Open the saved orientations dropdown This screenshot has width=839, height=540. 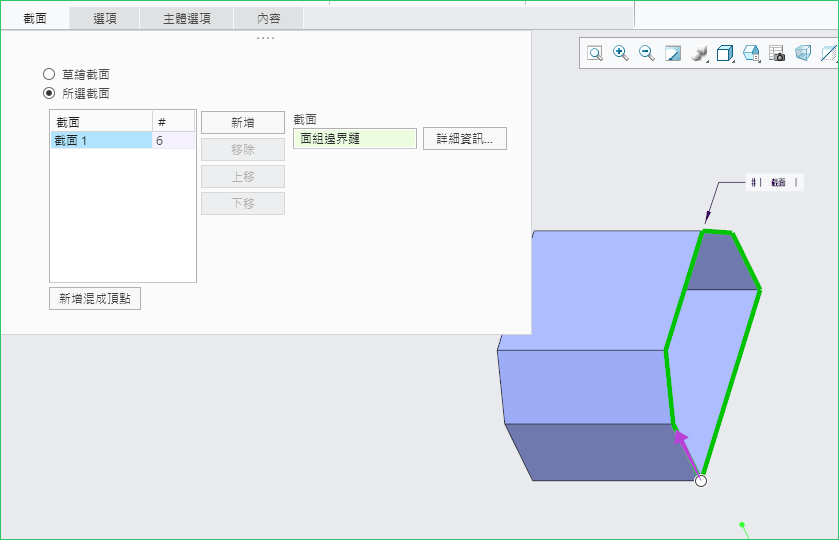point(752,54)
